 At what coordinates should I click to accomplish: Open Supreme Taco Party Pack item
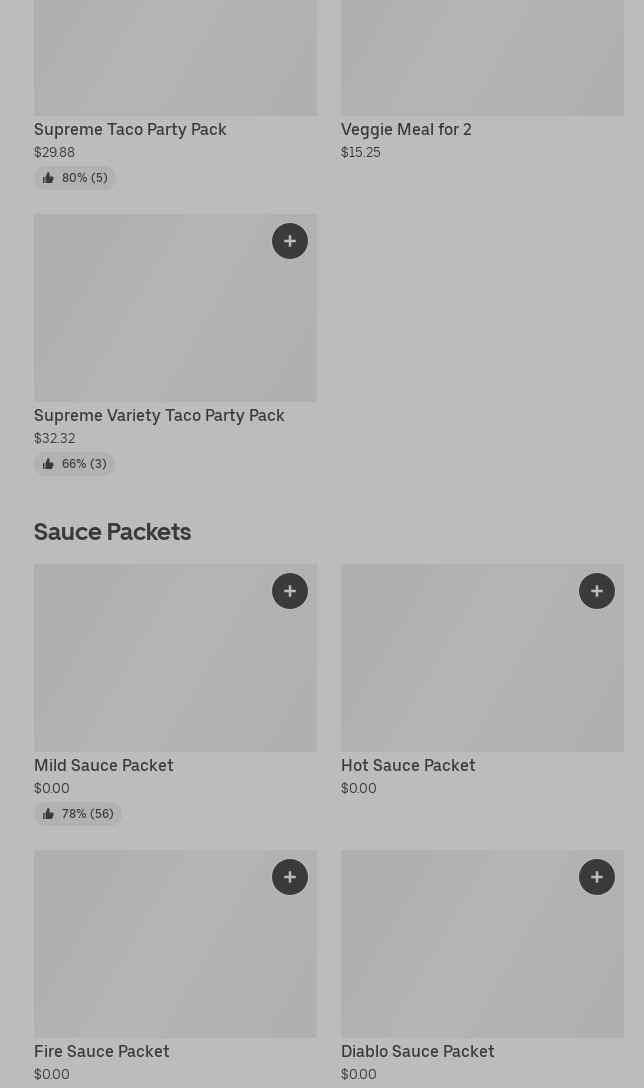[x=130, y=129]
